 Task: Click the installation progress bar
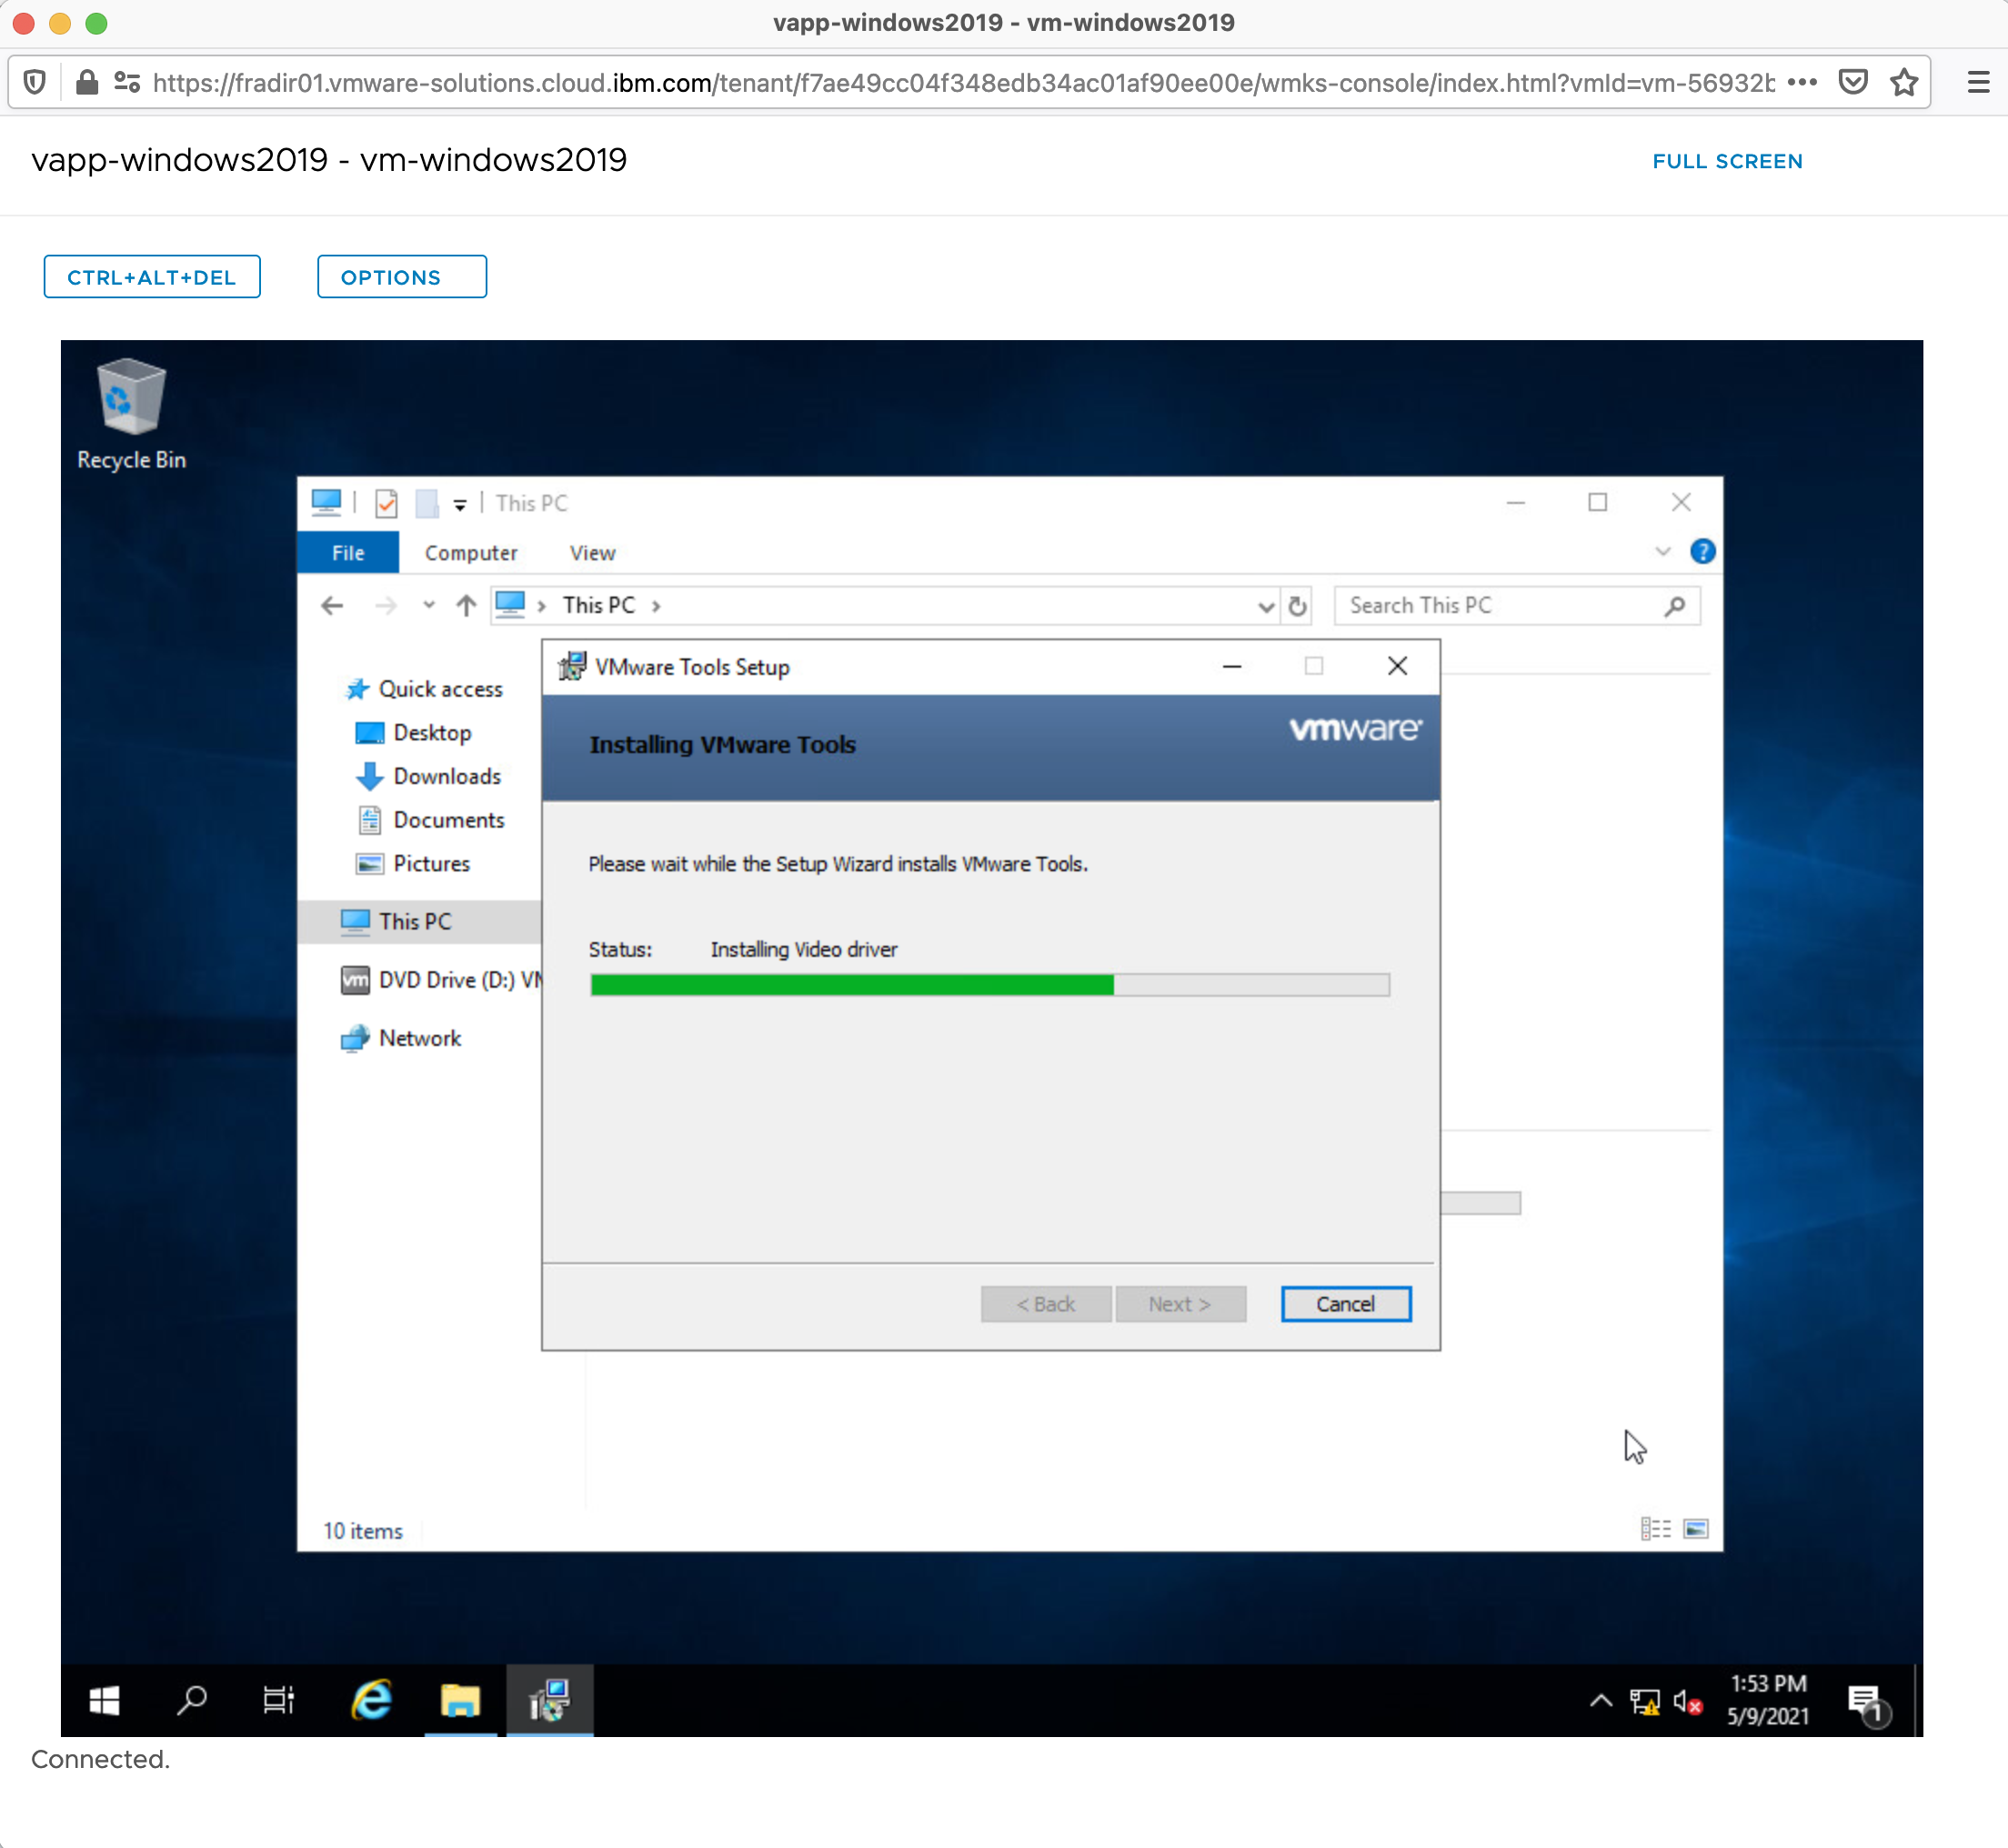point(989,985)
